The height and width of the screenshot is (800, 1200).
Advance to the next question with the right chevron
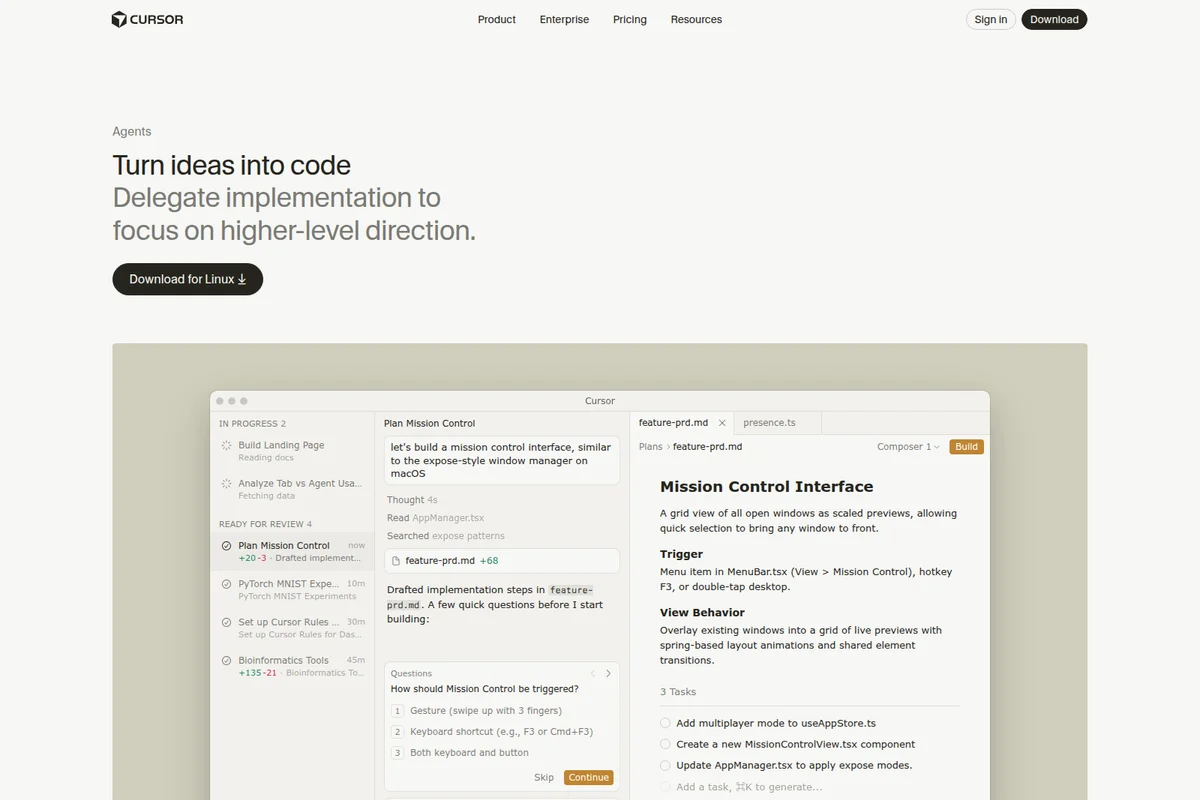click(608, 673)
